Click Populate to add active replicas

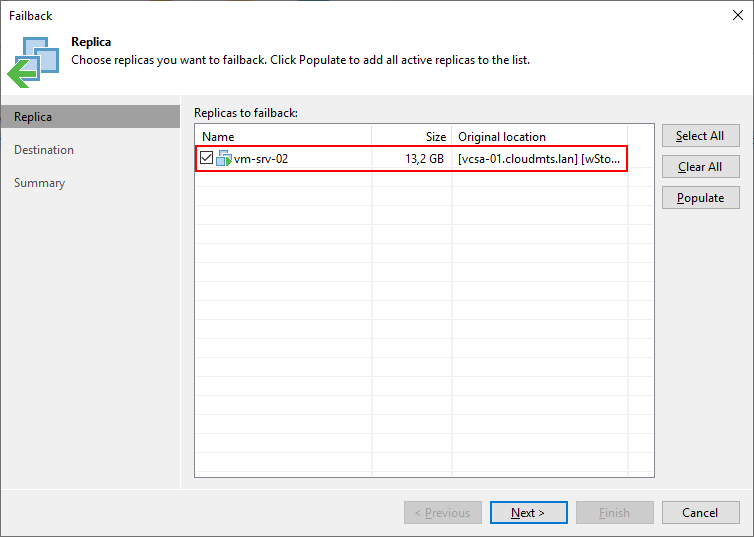700,198
